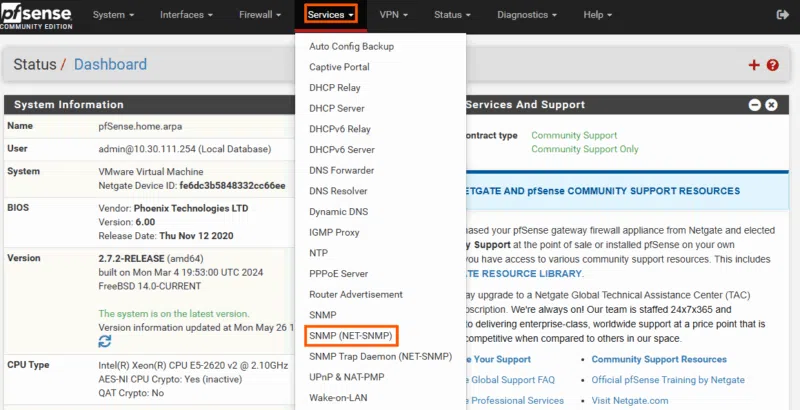
Task: Choose Captive Portal in Services menu
Action: tap(339, 67)
